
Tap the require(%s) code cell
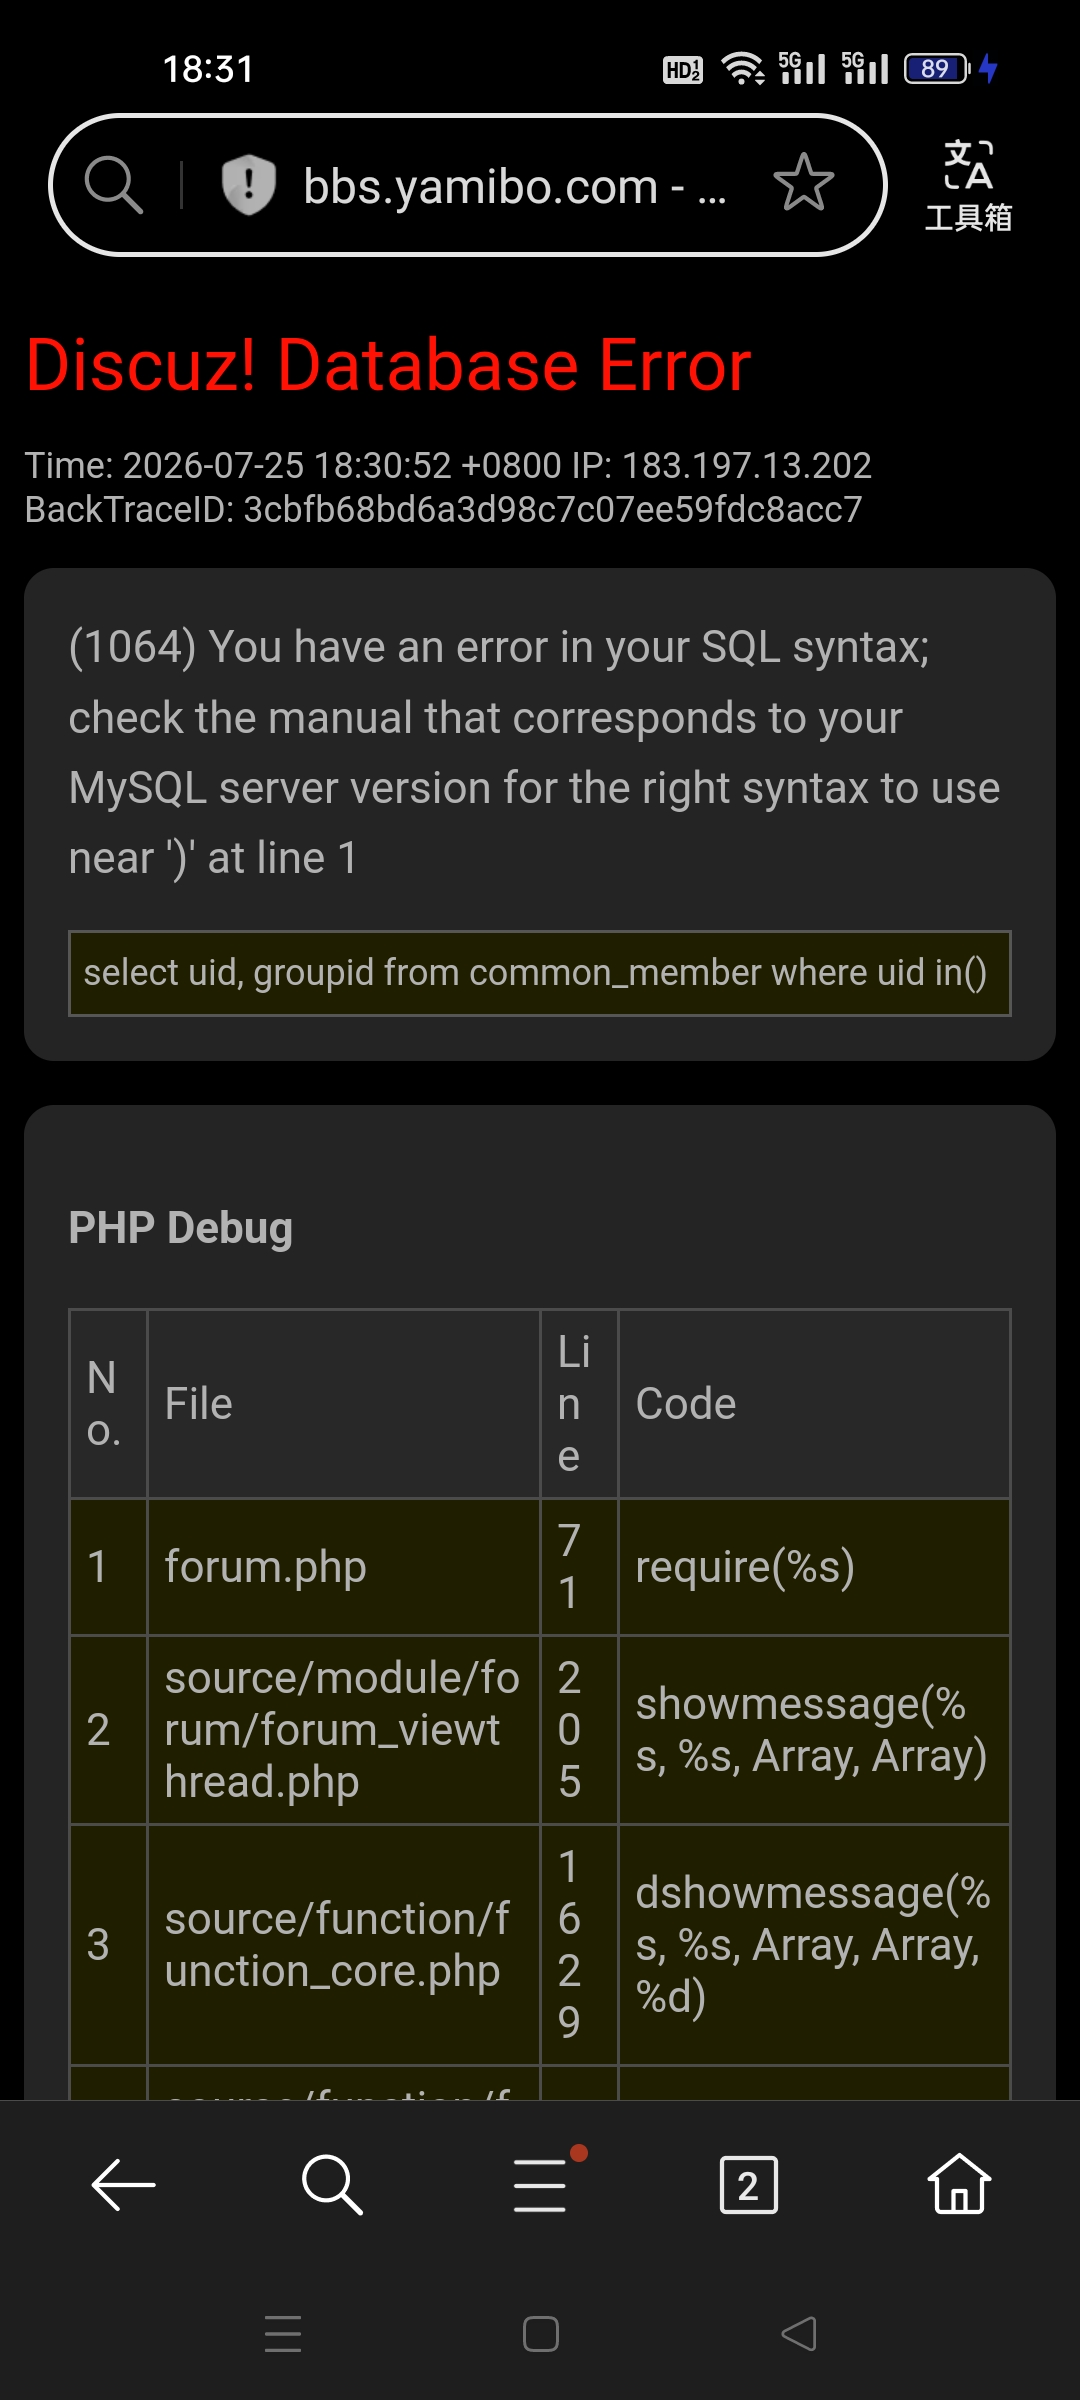814,1567
